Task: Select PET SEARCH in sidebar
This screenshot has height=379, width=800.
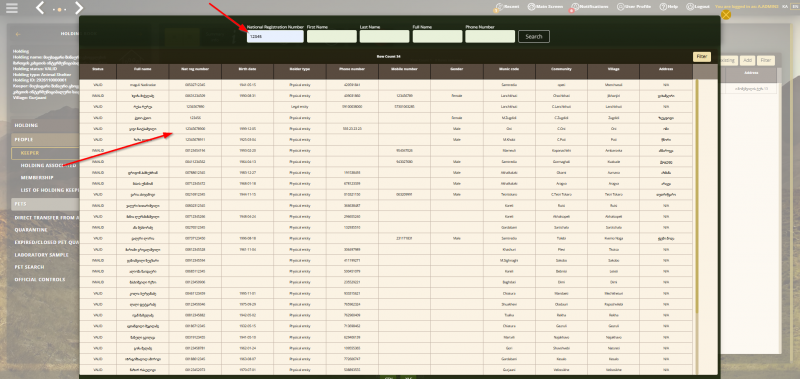Action: [x=29, y=267]
